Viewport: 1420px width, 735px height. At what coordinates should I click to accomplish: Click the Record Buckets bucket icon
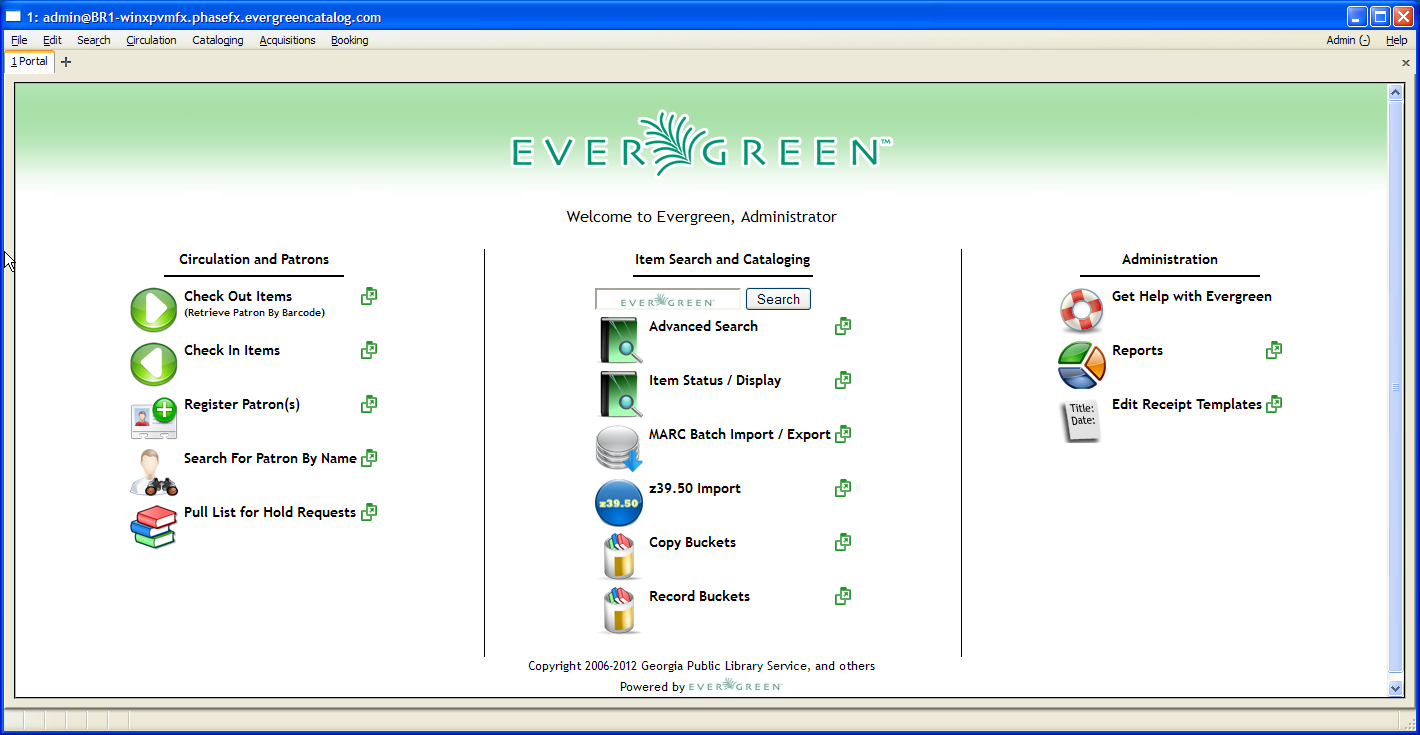point(620,610)
